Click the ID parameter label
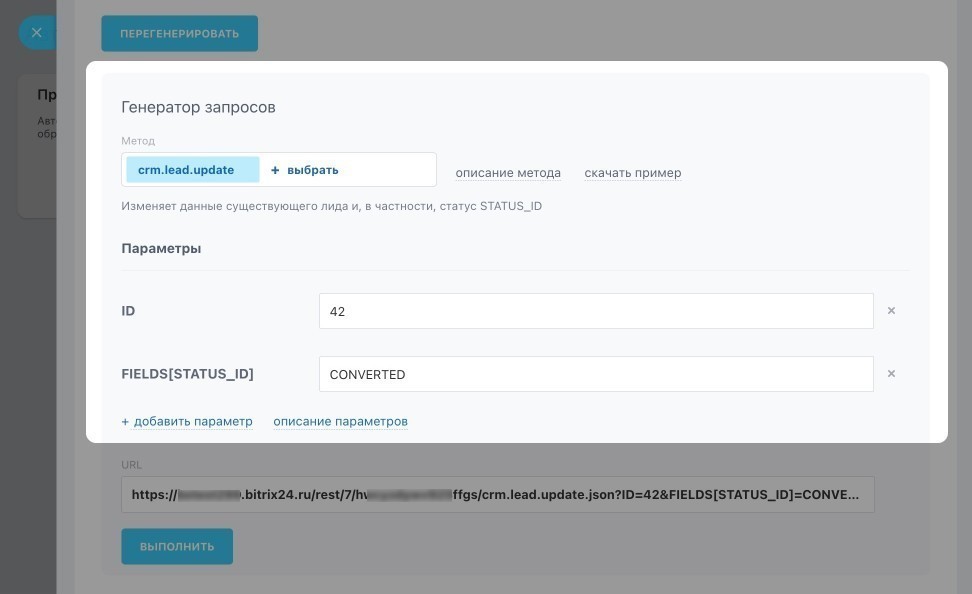972x594 pixels. click(128, 311)
